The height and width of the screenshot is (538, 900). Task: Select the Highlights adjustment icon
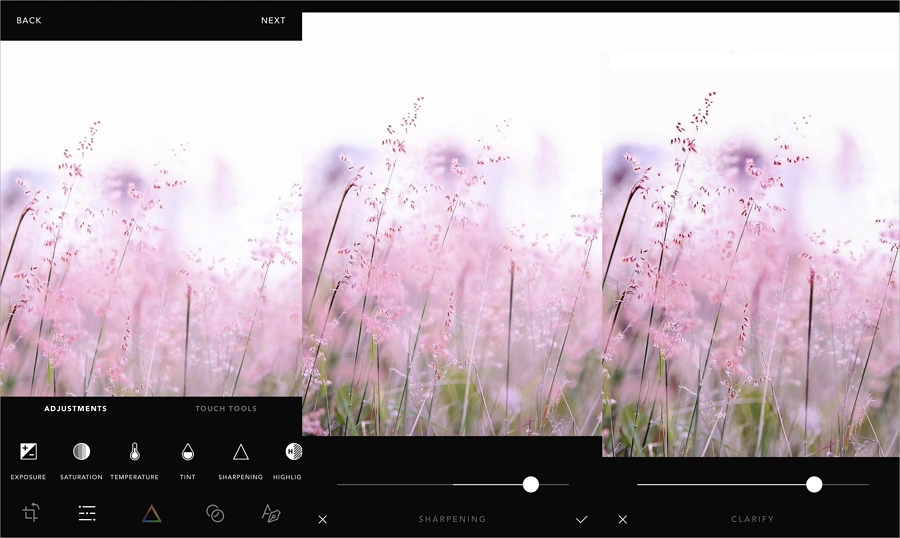[x=293, y=452]
